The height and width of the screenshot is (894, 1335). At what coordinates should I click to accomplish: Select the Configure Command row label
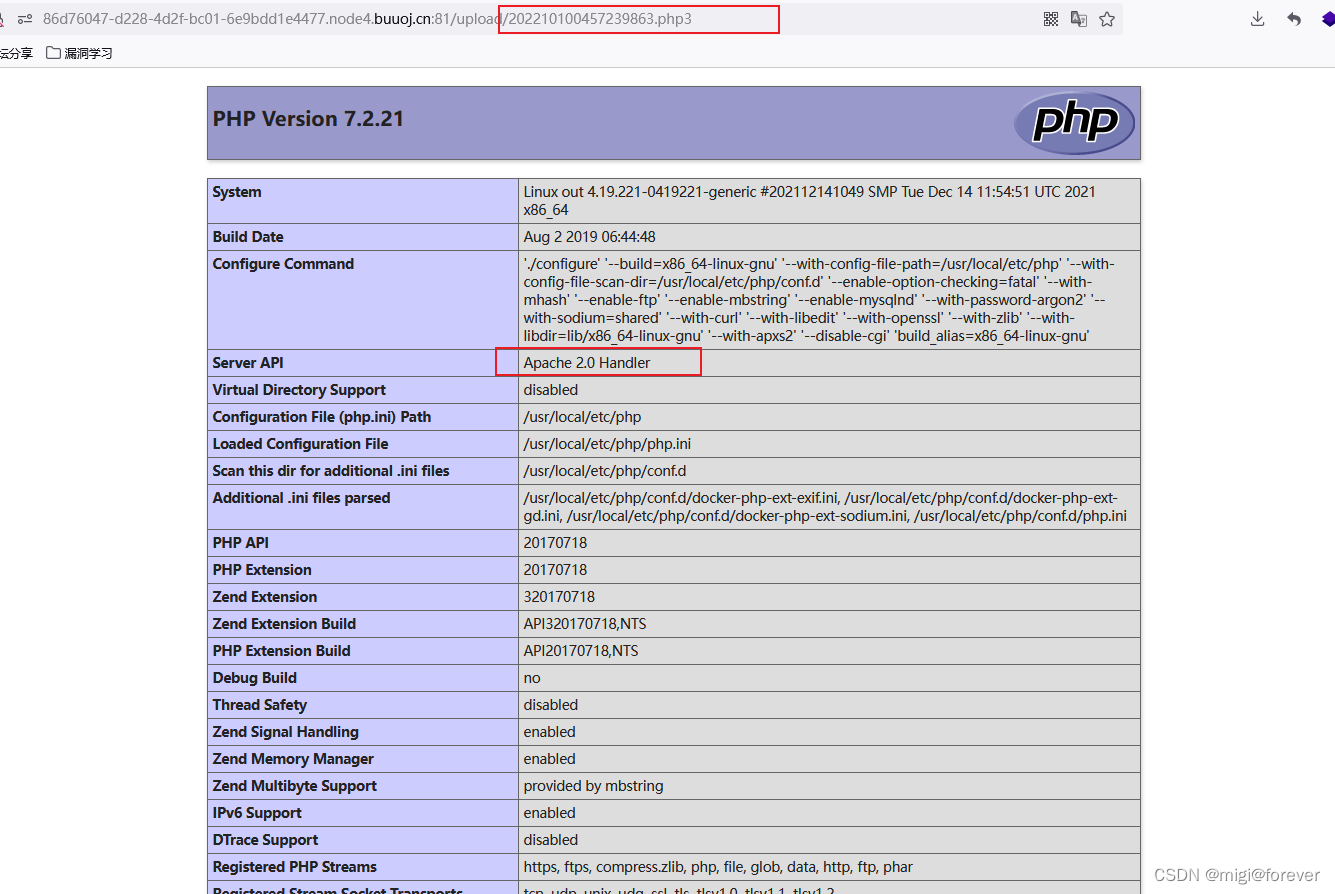click(x=283, y=264)
